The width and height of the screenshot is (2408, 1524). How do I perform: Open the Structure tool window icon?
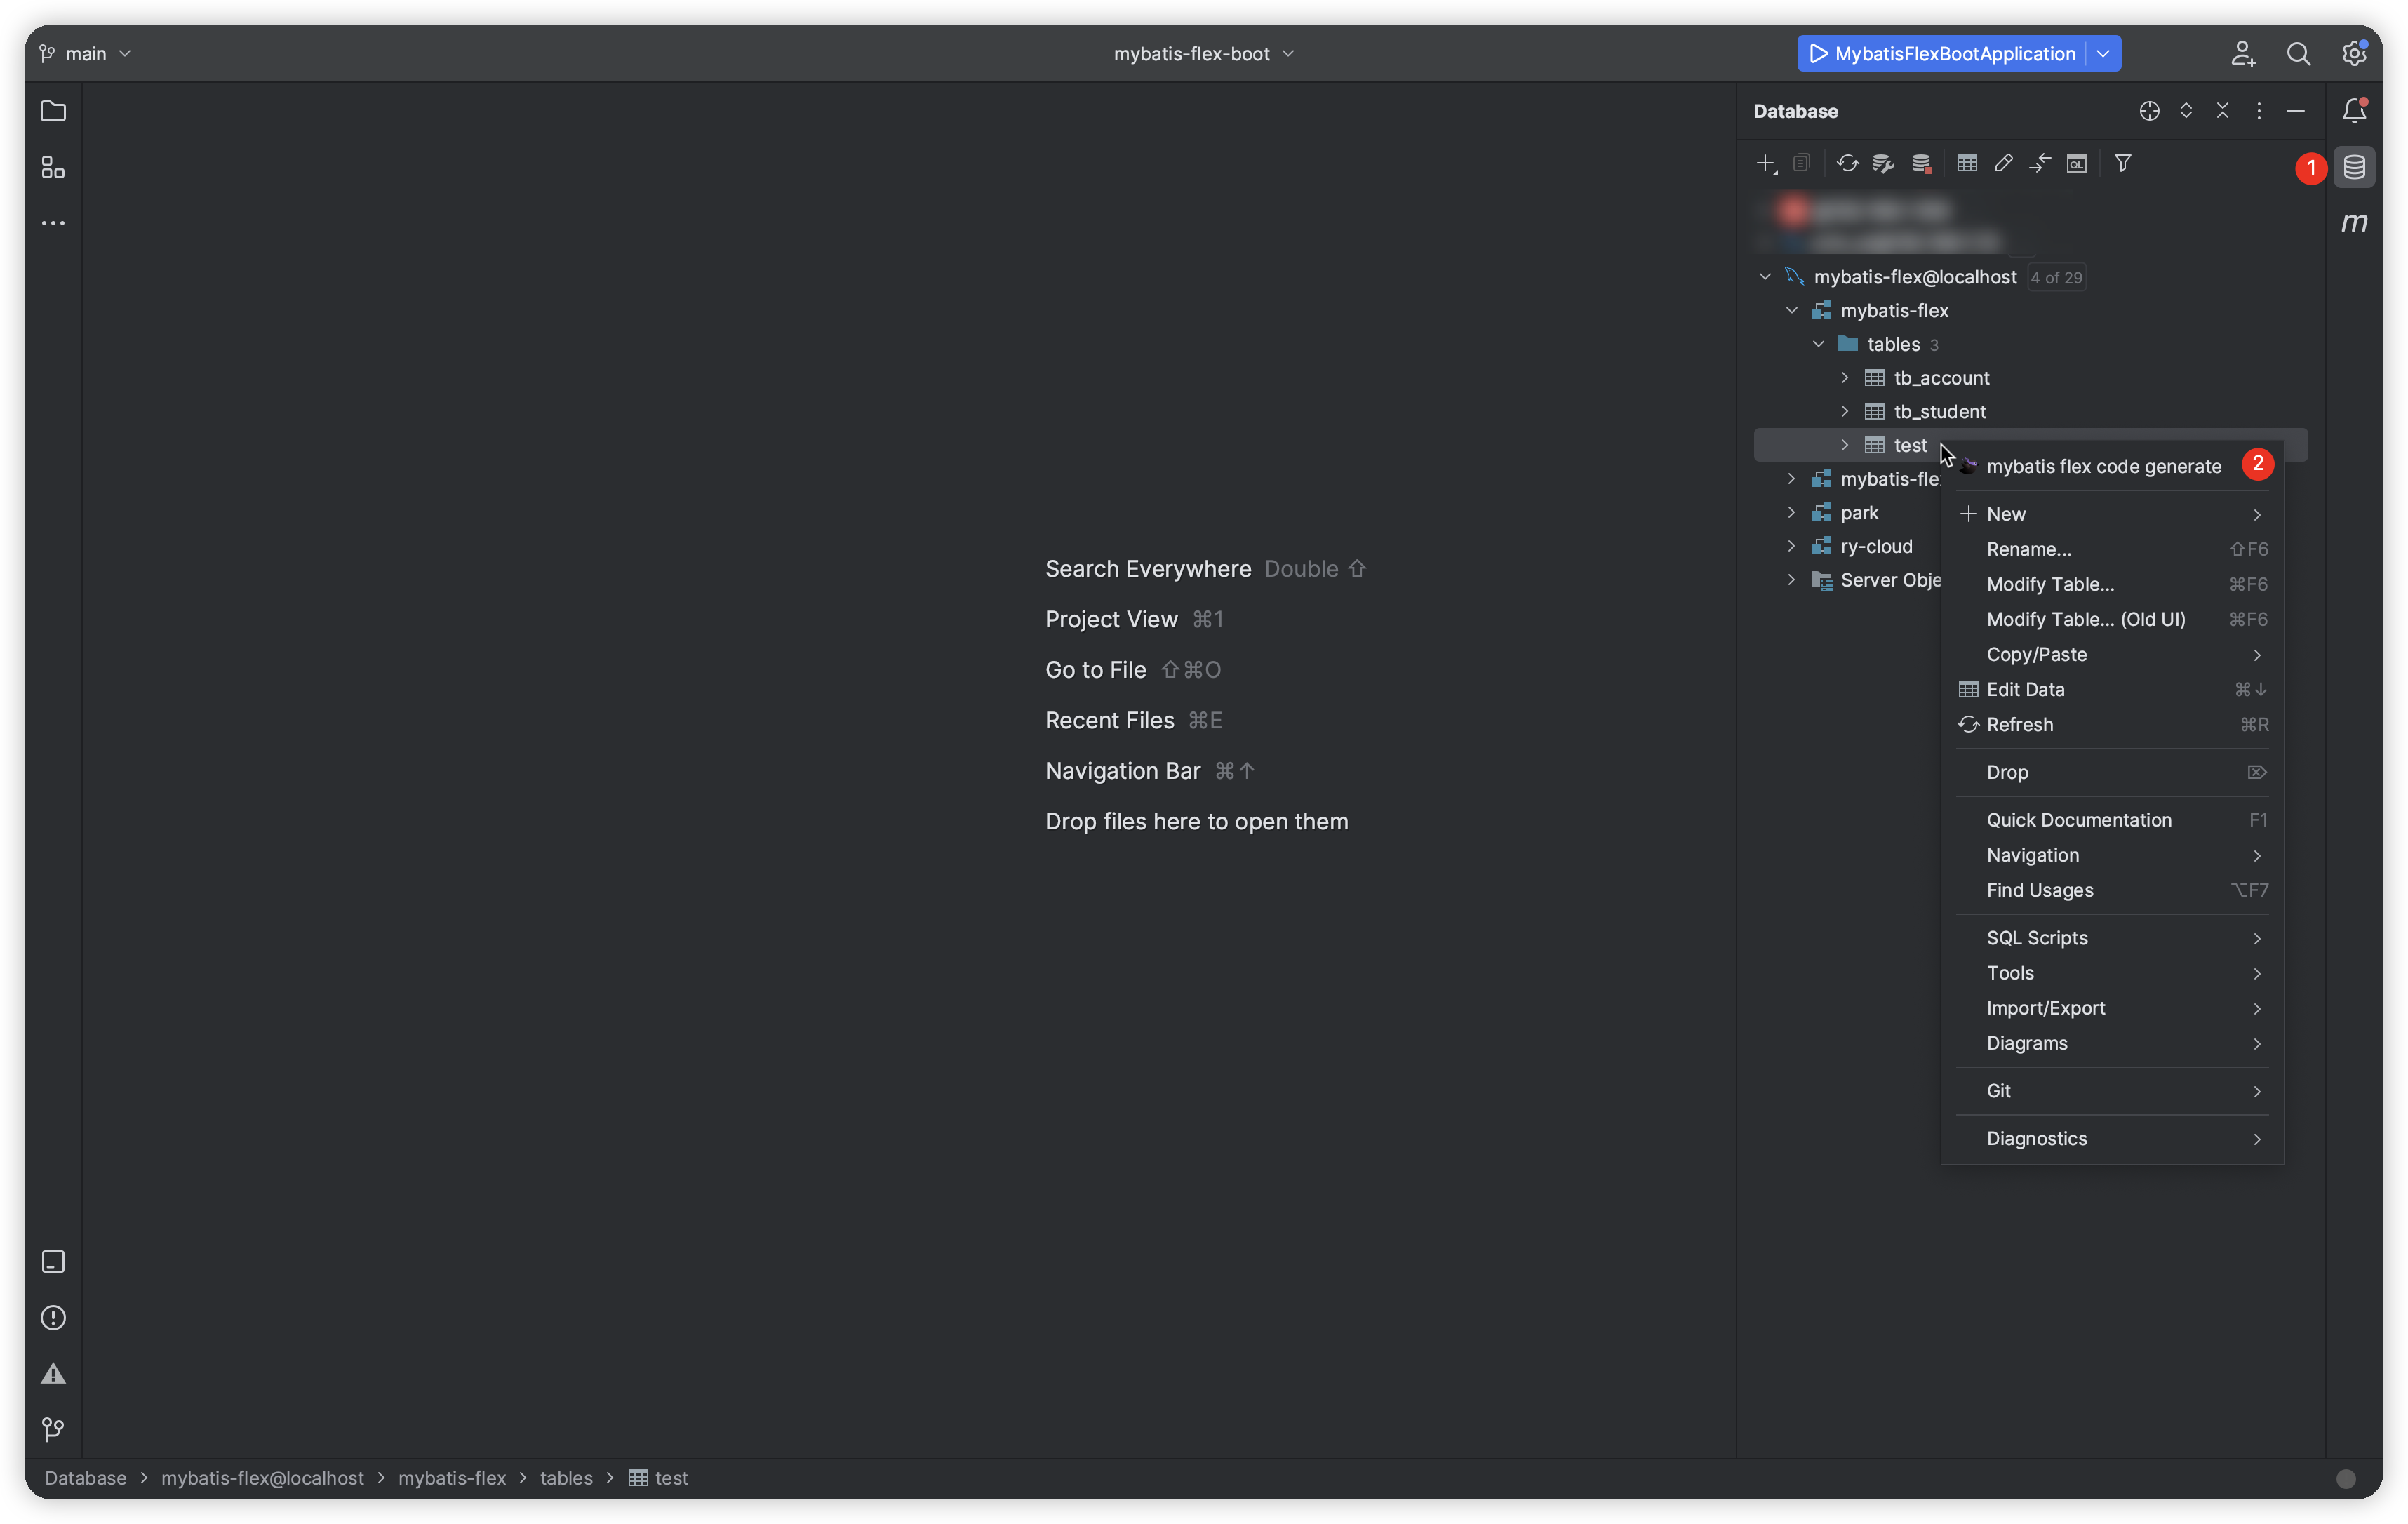pyautogui.click(x=53, y=167)
